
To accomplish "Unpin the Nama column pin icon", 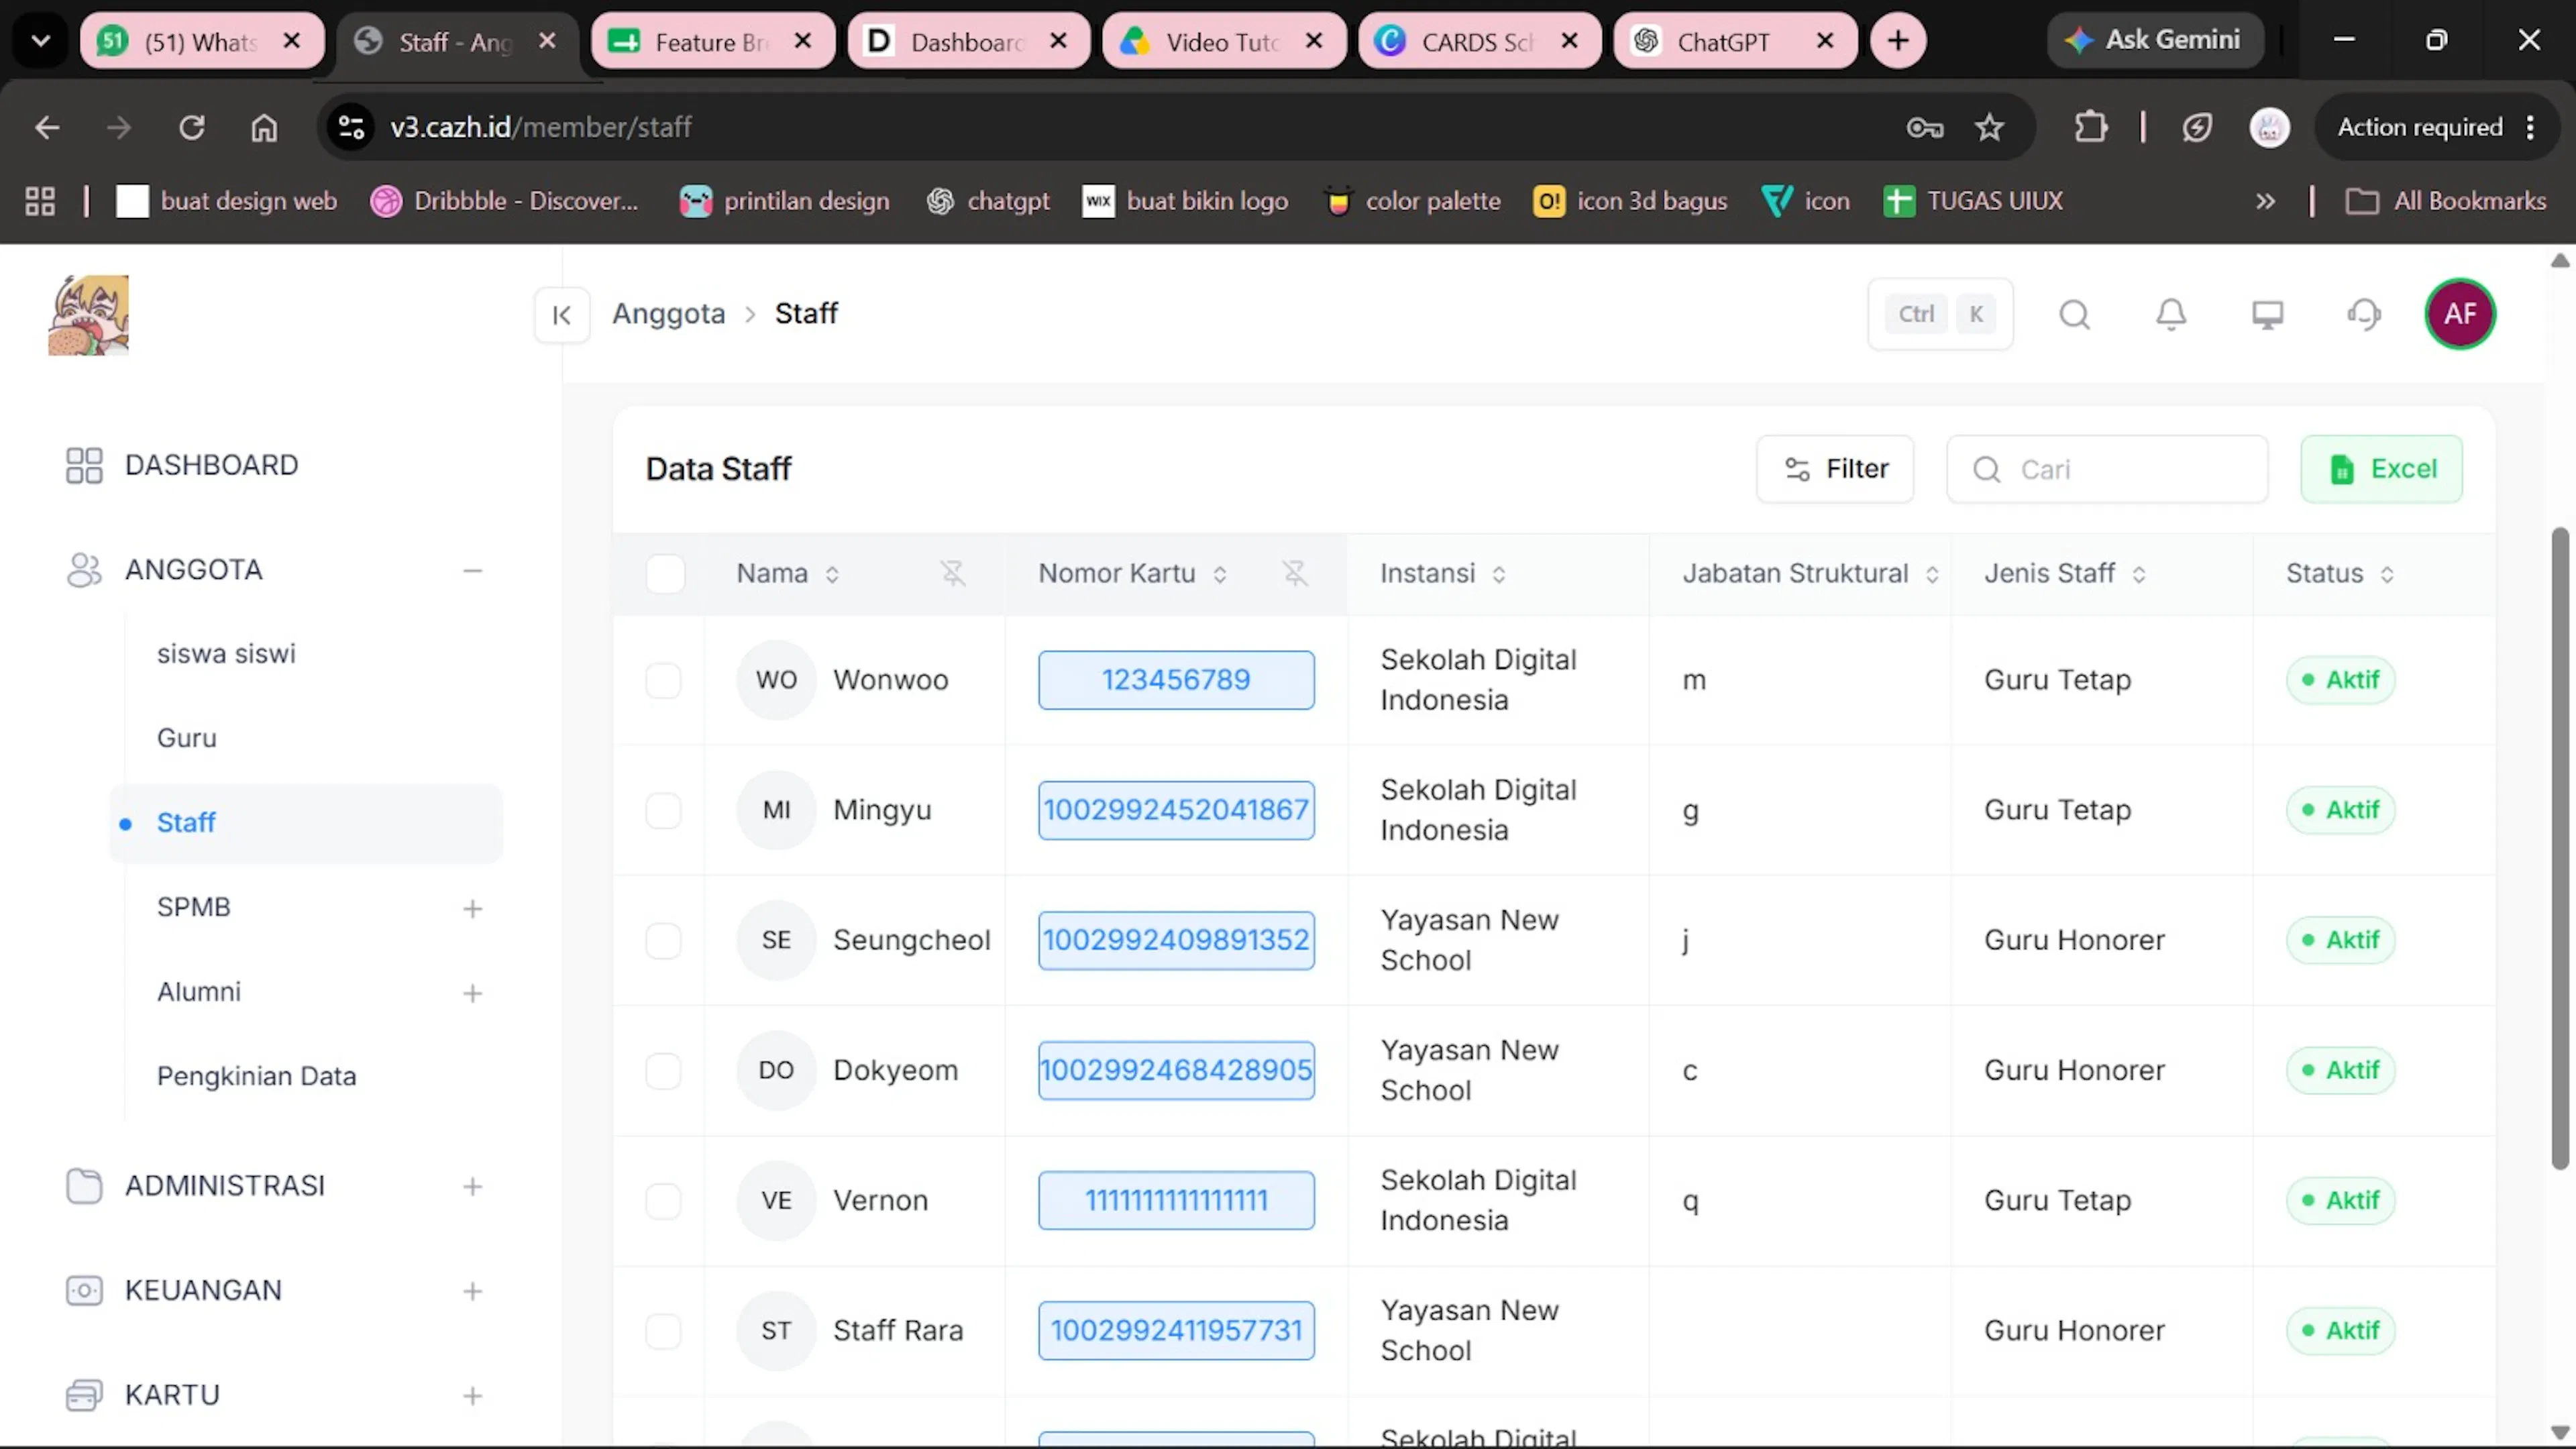I will (953, 573).
